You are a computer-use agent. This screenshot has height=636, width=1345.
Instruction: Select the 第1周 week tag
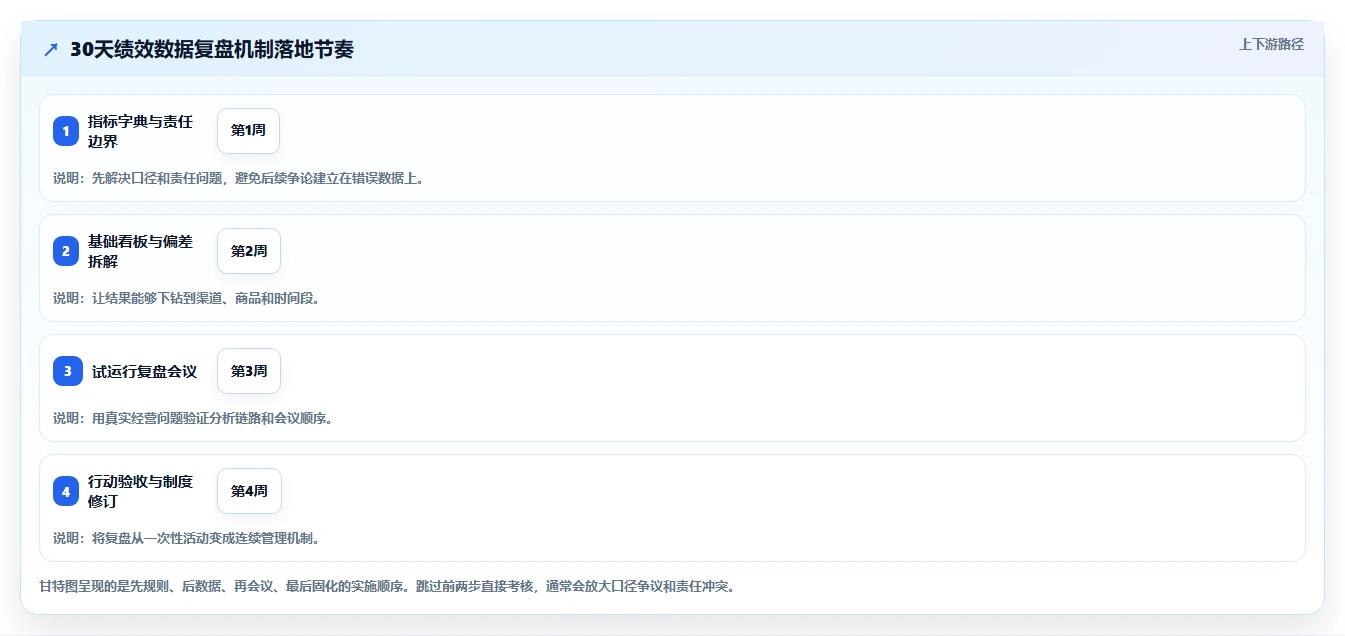tap(248, 131)
